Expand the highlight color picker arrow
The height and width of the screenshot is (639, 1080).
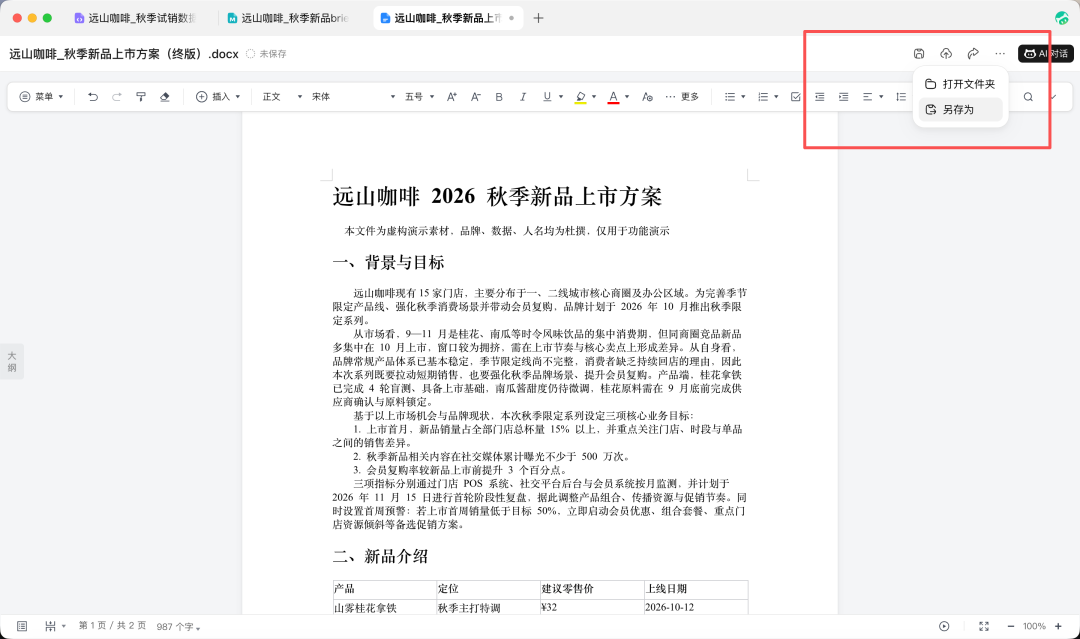click(594, 97)
